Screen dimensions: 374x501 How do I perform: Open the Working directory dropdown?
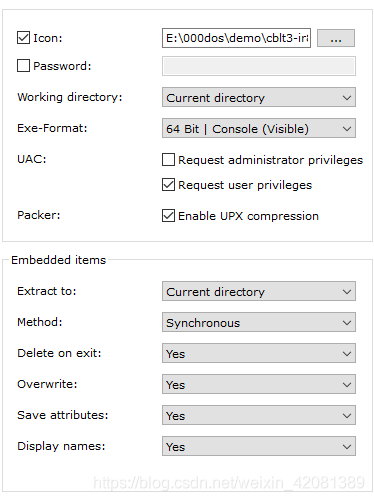(259, 97)
